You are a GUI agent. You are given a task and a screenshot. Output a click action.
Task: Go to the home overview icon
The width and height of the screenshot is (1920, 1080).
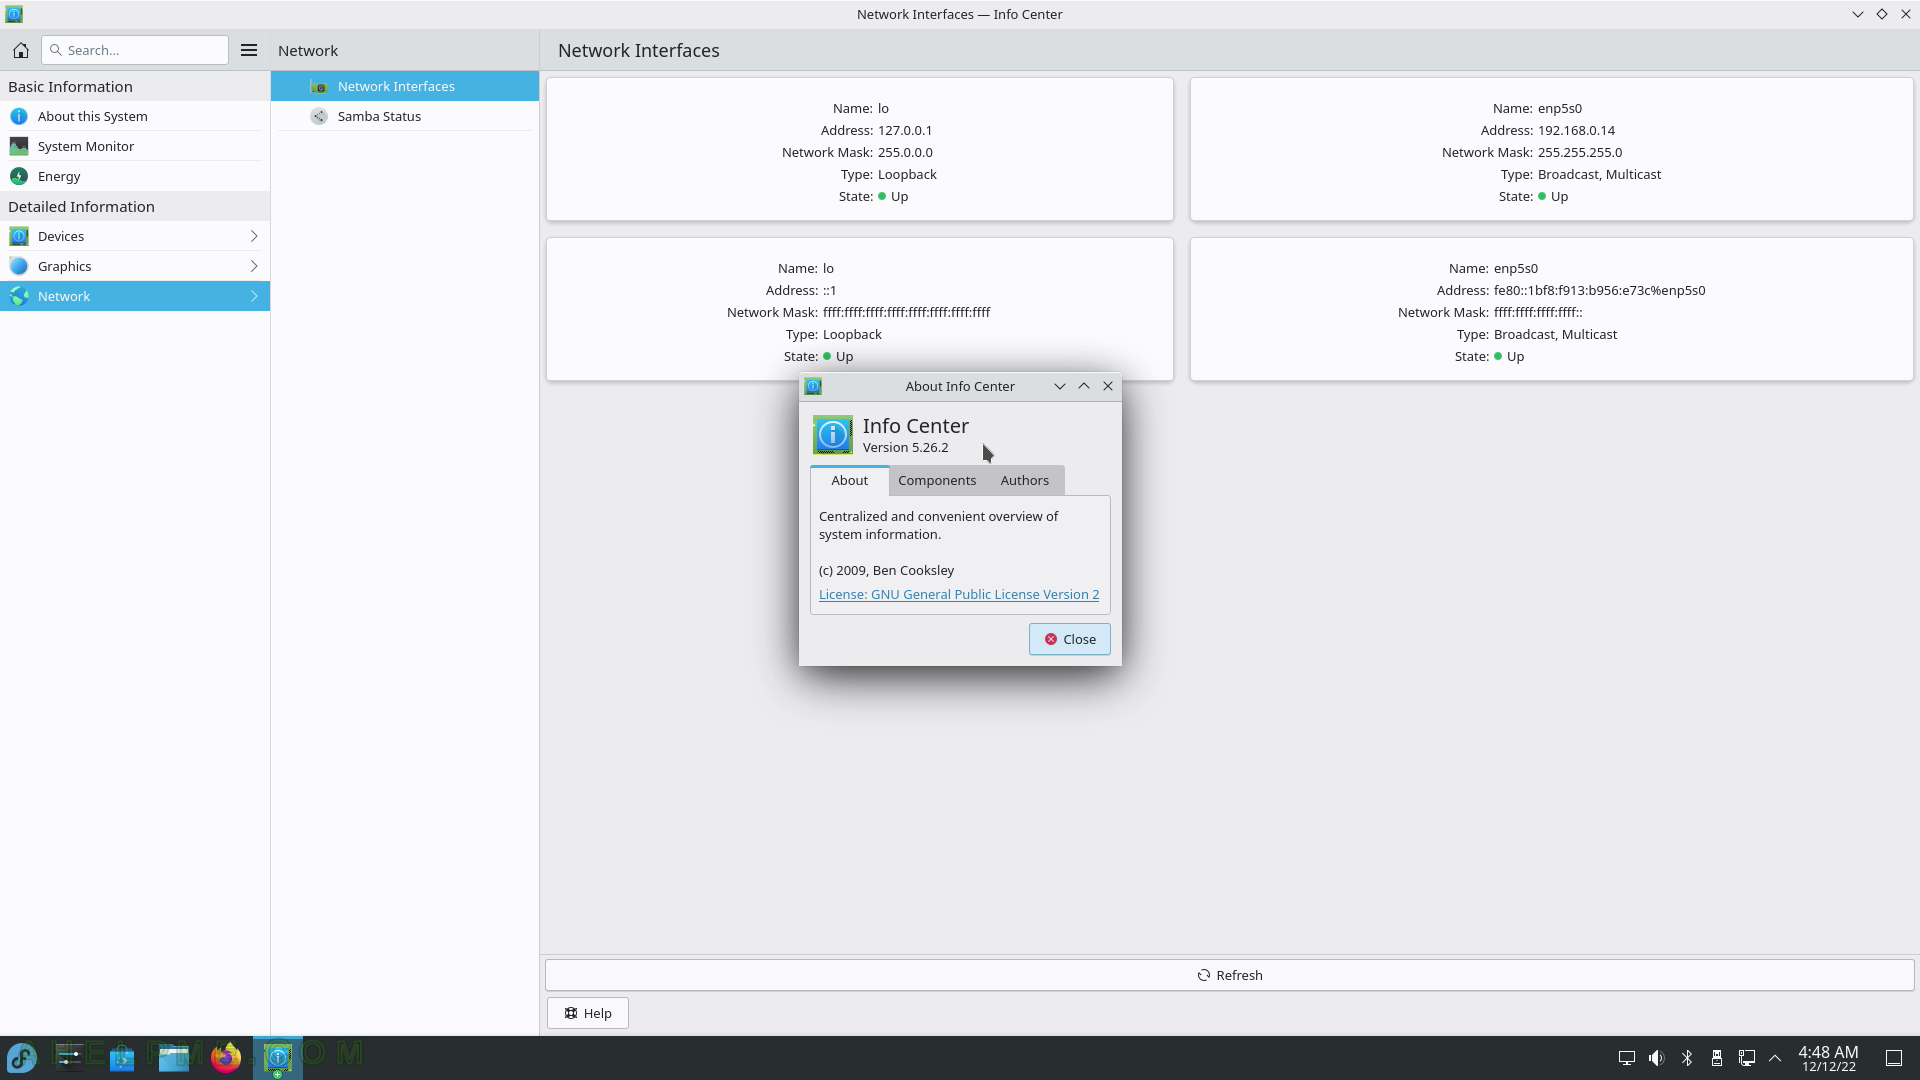[20, 50]
